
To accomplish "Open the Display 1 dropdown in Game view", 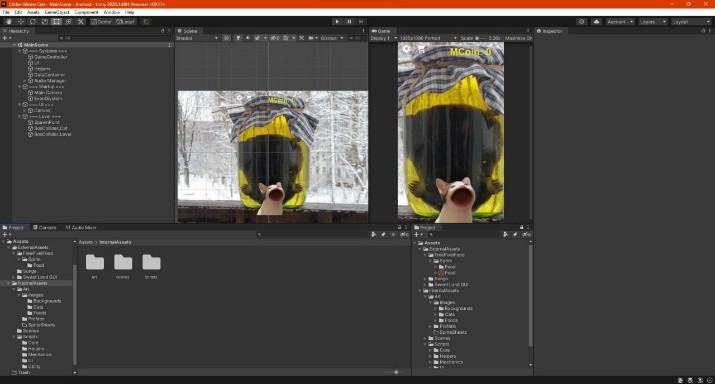I will tap(383, 38).
